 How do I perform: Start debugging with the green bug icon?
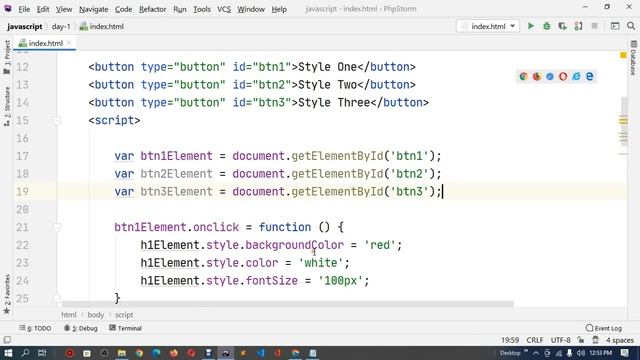click(x=547, y=26)
